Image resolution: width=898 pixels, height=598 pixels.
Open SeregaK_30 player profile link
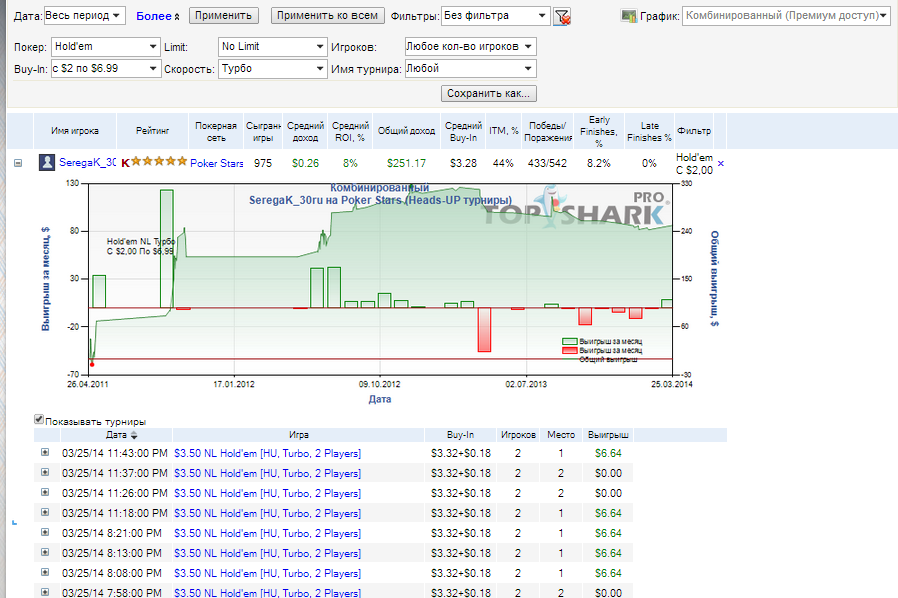click(x=88, y=163)
